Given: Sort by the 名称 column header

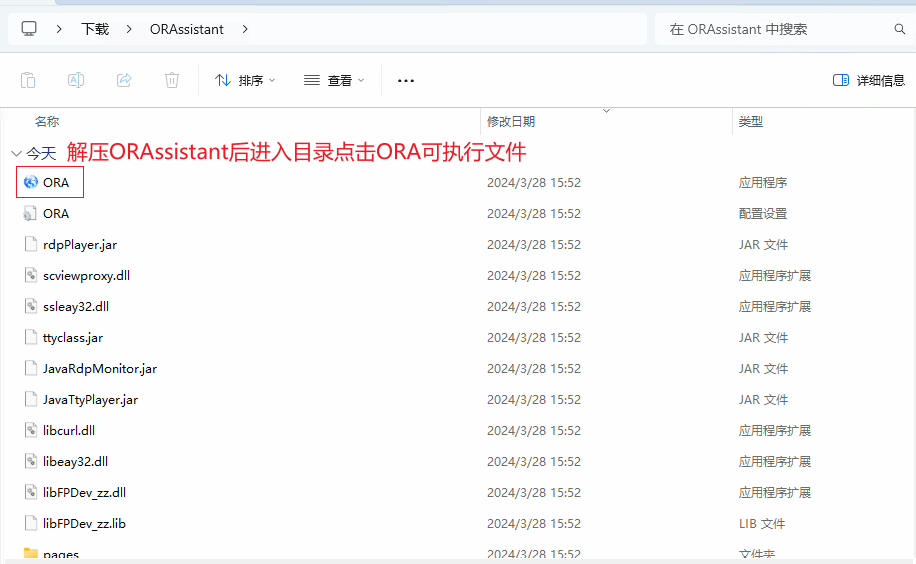Looking at the screenshot, I should [x=47, y=121].
